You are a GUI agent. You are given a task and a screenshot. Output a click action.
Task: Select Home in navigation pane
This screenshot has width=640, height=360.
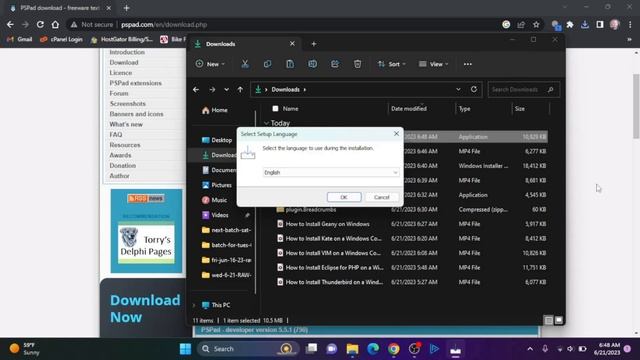(215, 110)
